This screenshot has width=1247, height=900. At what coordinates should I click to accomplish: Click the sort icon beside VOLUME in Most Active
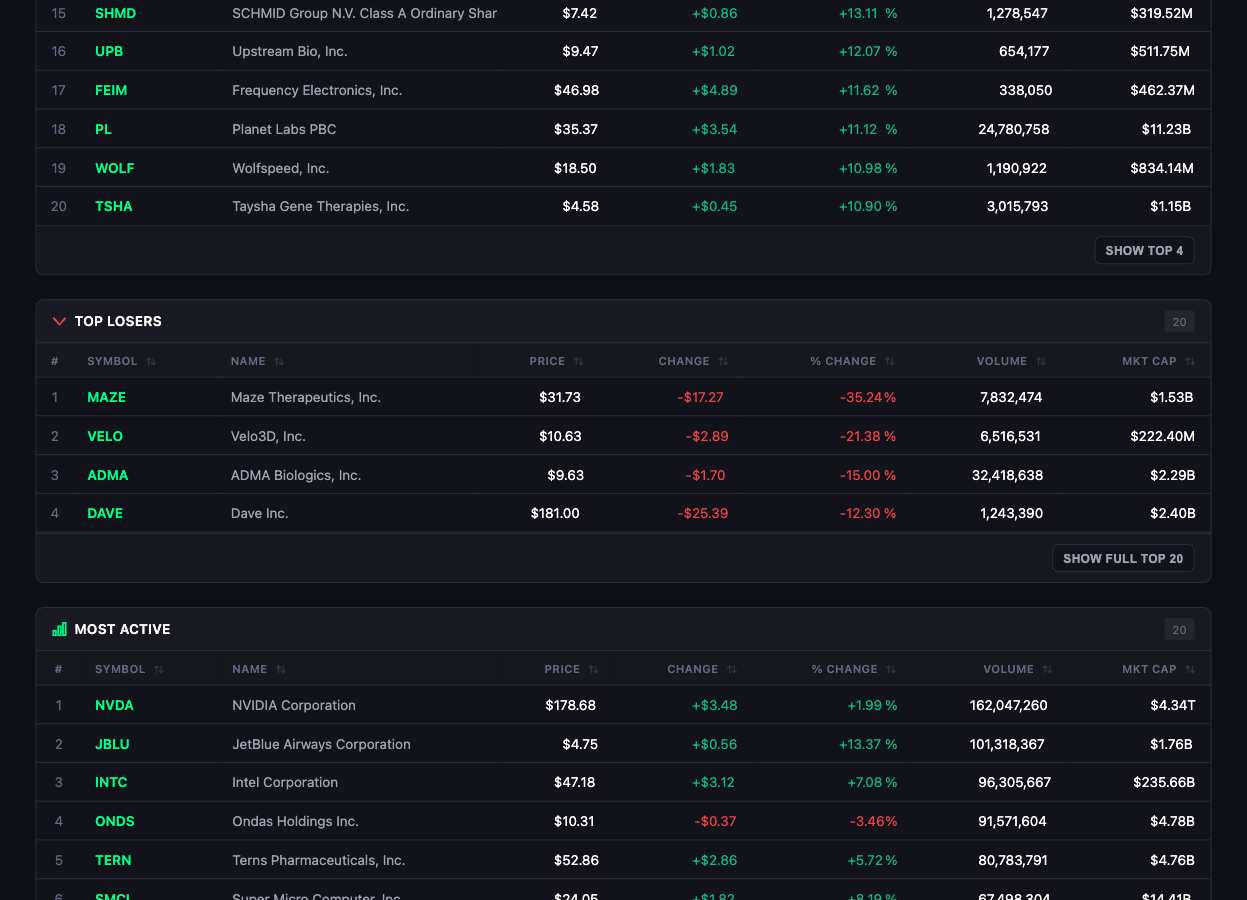point(1046,669)
